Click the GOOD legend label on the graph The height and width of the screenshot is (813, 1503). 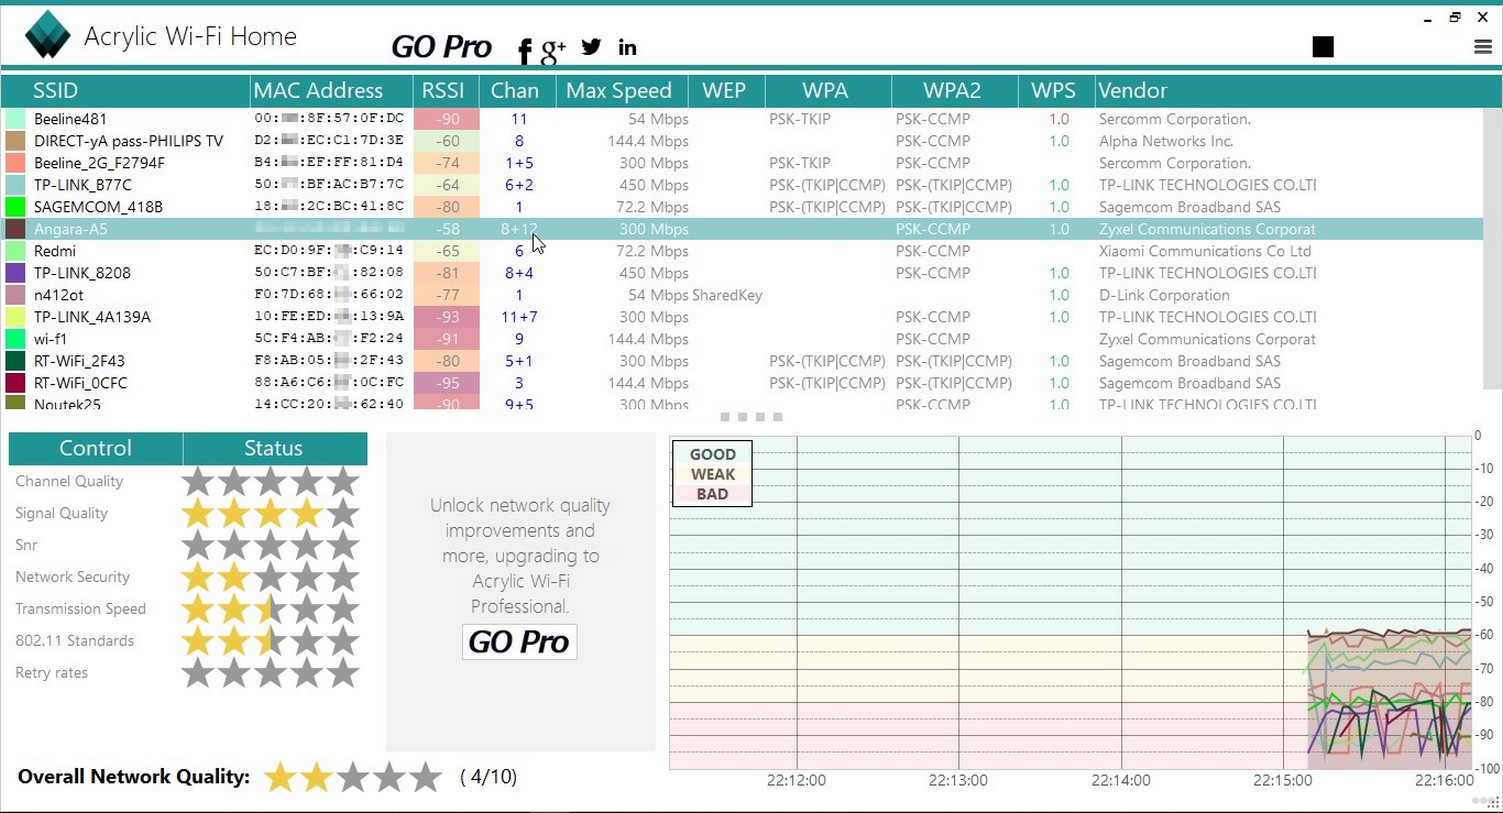point(712,454)
